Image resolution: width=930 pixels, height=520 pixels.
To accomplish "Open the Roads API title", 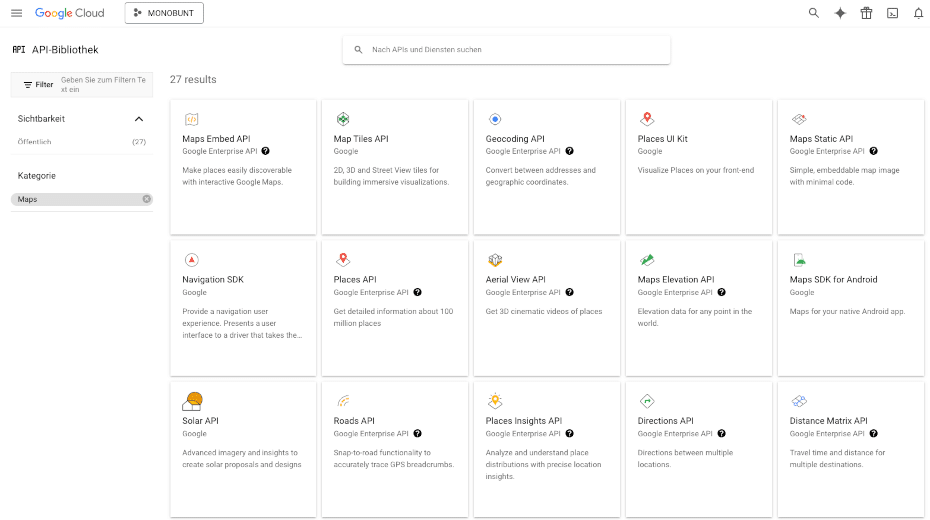I will point(354,420).
